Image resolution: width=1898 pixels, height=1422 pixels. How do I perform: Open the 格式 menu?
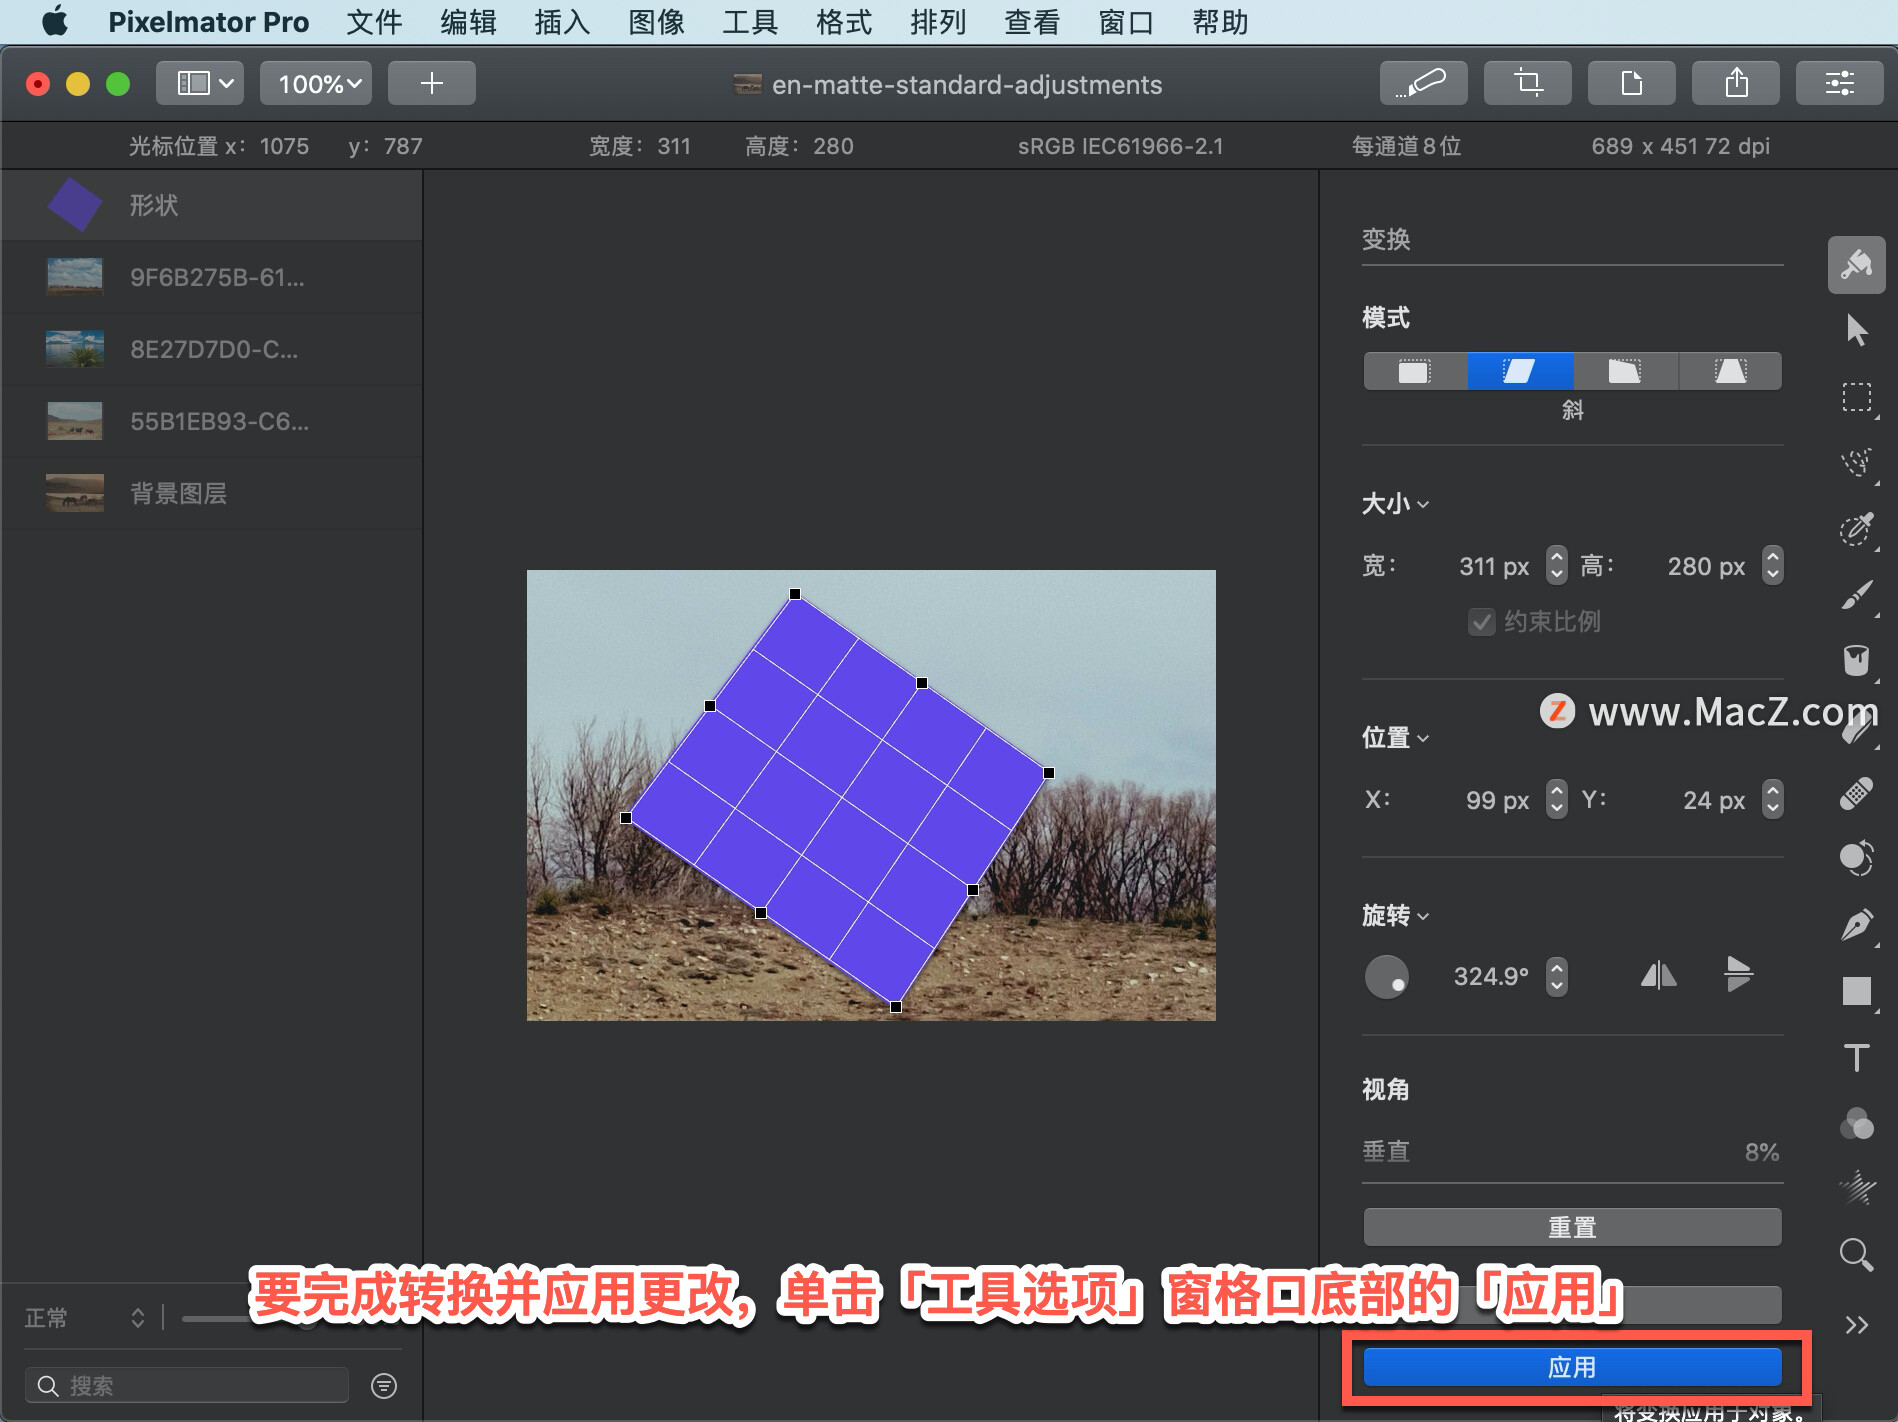click(844, 22)
